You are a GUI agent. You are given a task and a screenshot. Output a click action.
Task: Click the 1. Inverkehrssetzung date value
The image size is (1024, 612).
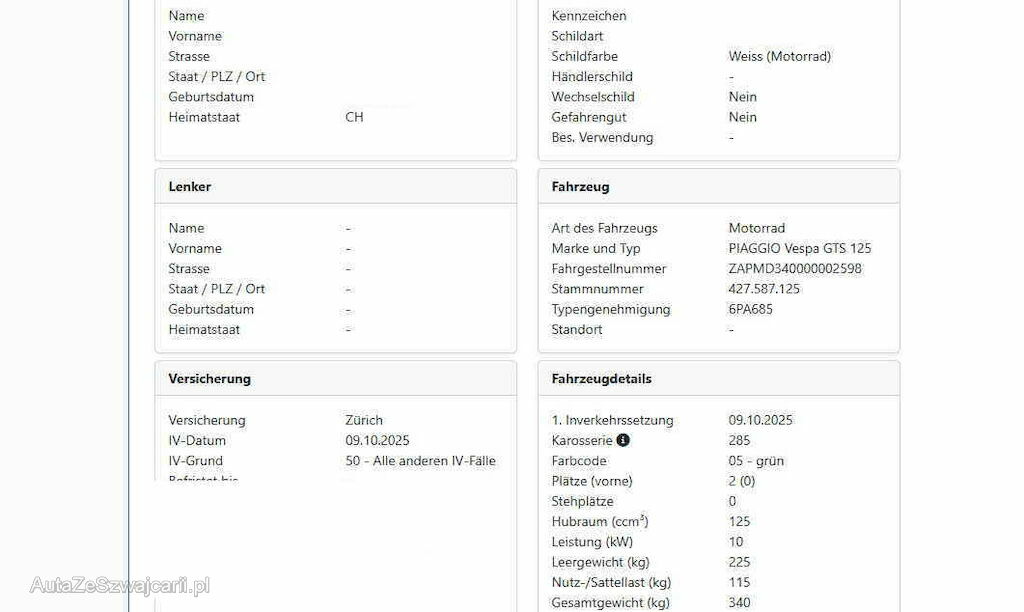pyautogui.click(x=760, y=420)
